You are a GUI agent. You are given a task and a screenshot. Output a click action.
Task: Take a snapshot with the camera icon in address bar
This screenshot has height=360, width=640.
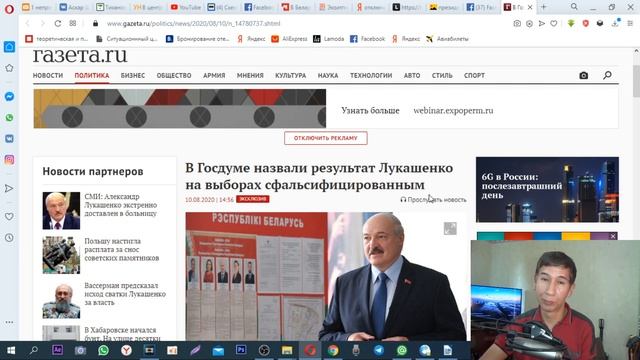point(517,24)
